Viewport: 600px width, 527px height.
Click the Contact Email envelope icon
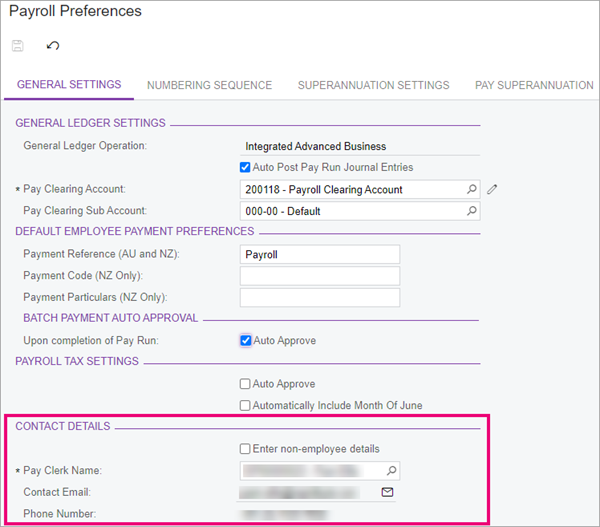click(387, 492)
